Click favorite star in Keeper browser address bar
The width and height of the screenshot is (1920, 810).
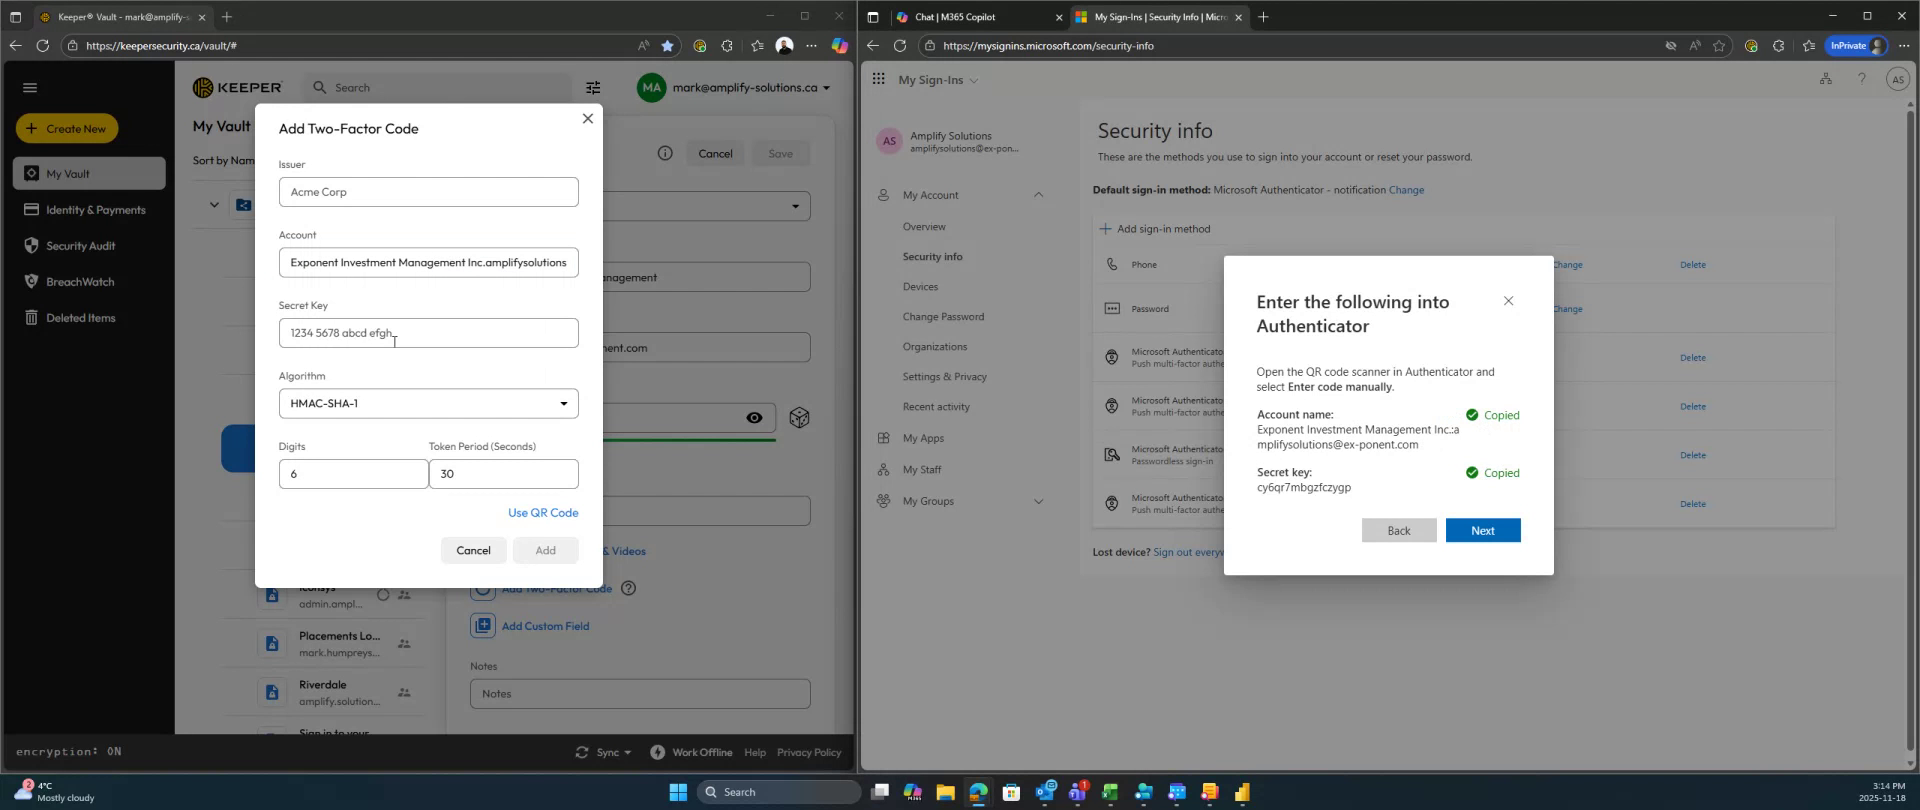coord(667,45)
